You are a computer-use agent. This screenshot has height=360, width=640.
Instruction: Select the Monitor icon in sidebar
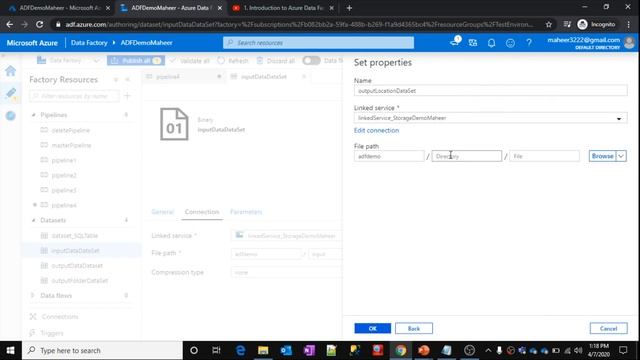11,116
